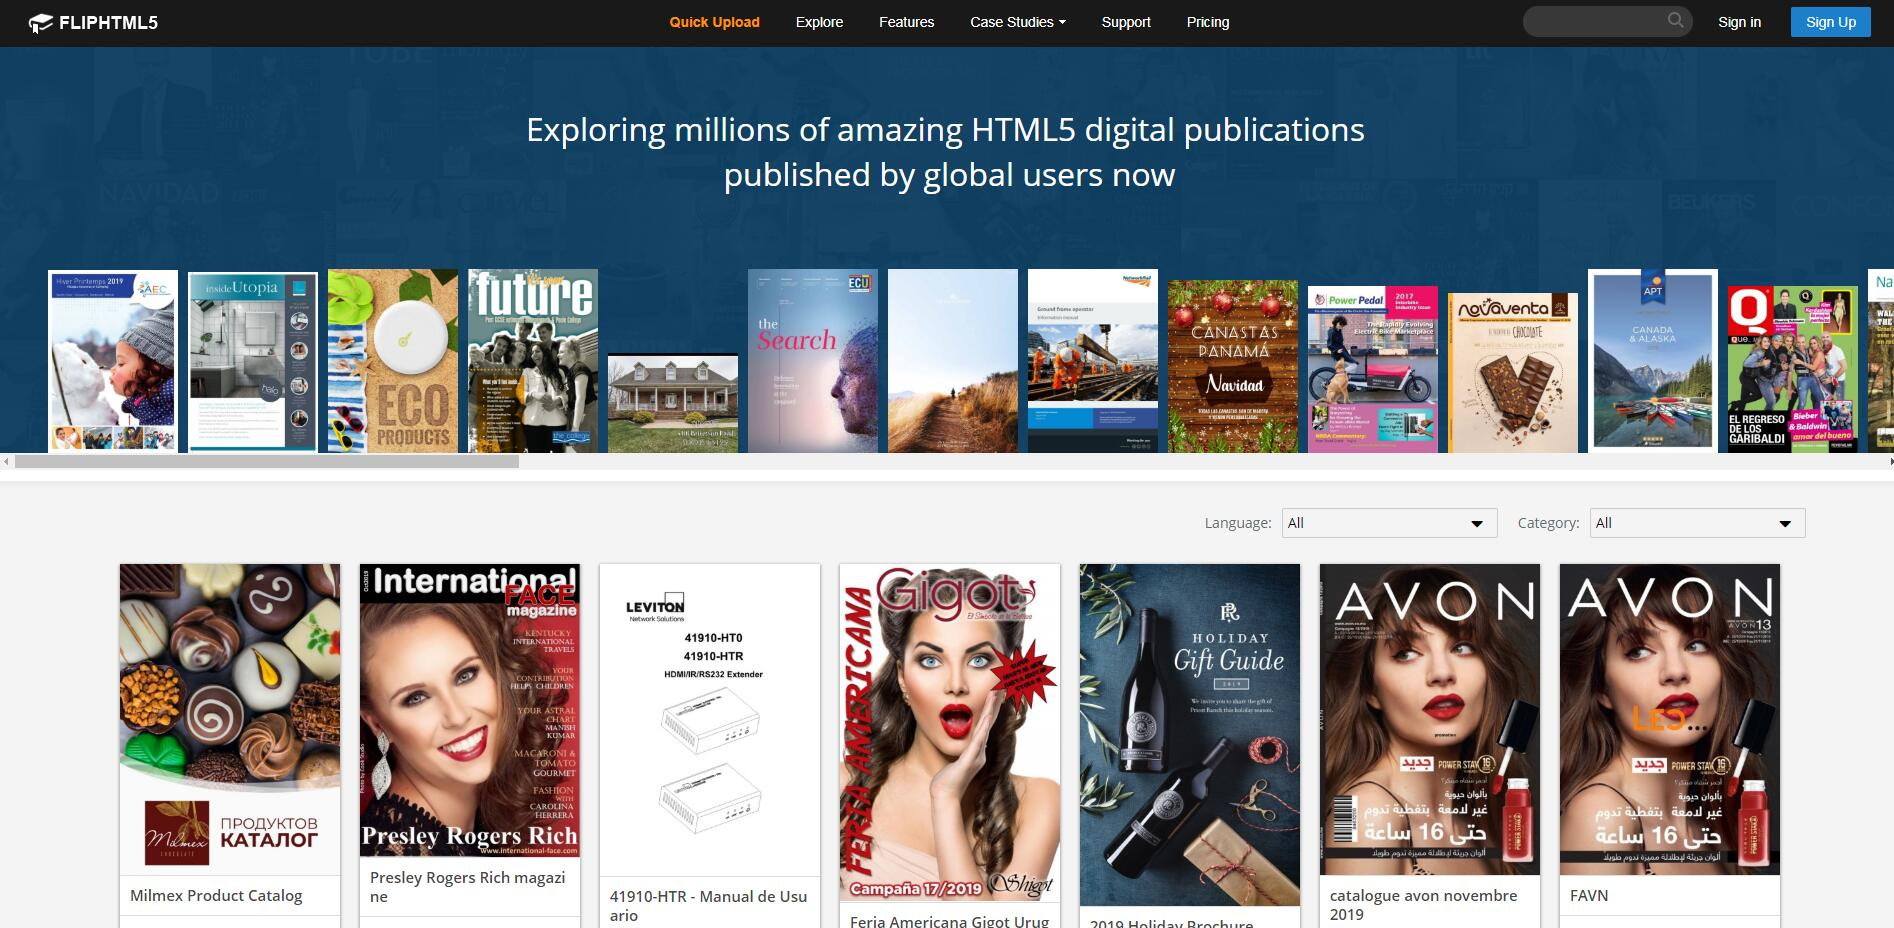Expand the Case Studies menu
The image size is (1894, 928).
[x=1017, y=22]
